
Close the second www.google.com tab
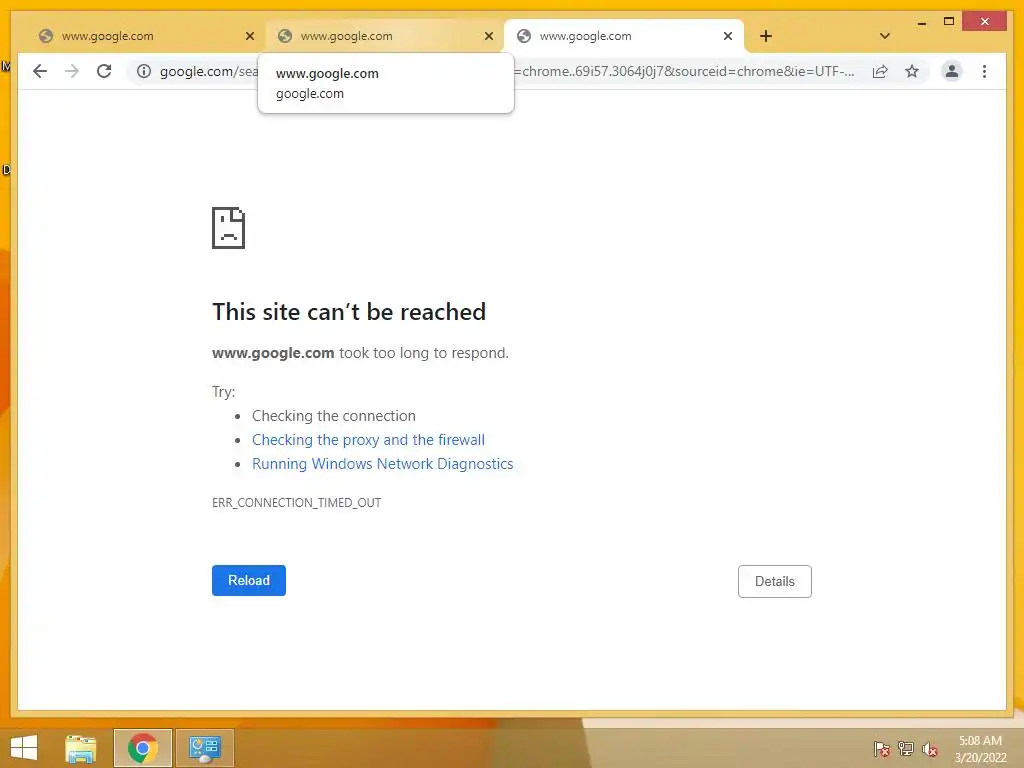click(x=488, y=37)
